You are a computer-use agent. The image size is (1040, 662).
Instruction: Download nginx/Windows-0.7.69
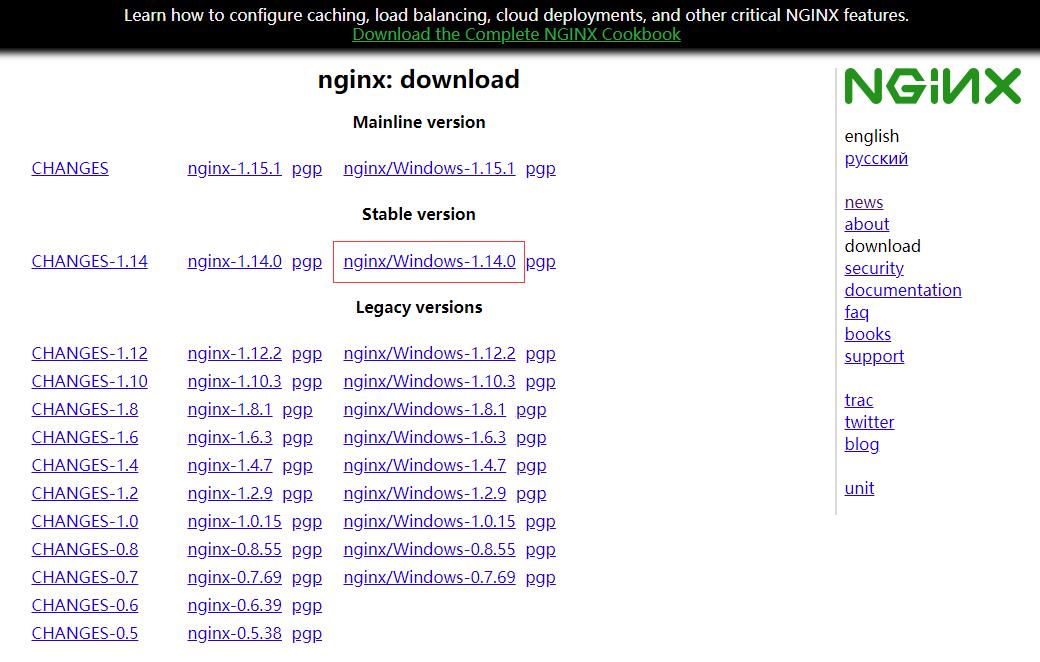(x=429, y=577)
